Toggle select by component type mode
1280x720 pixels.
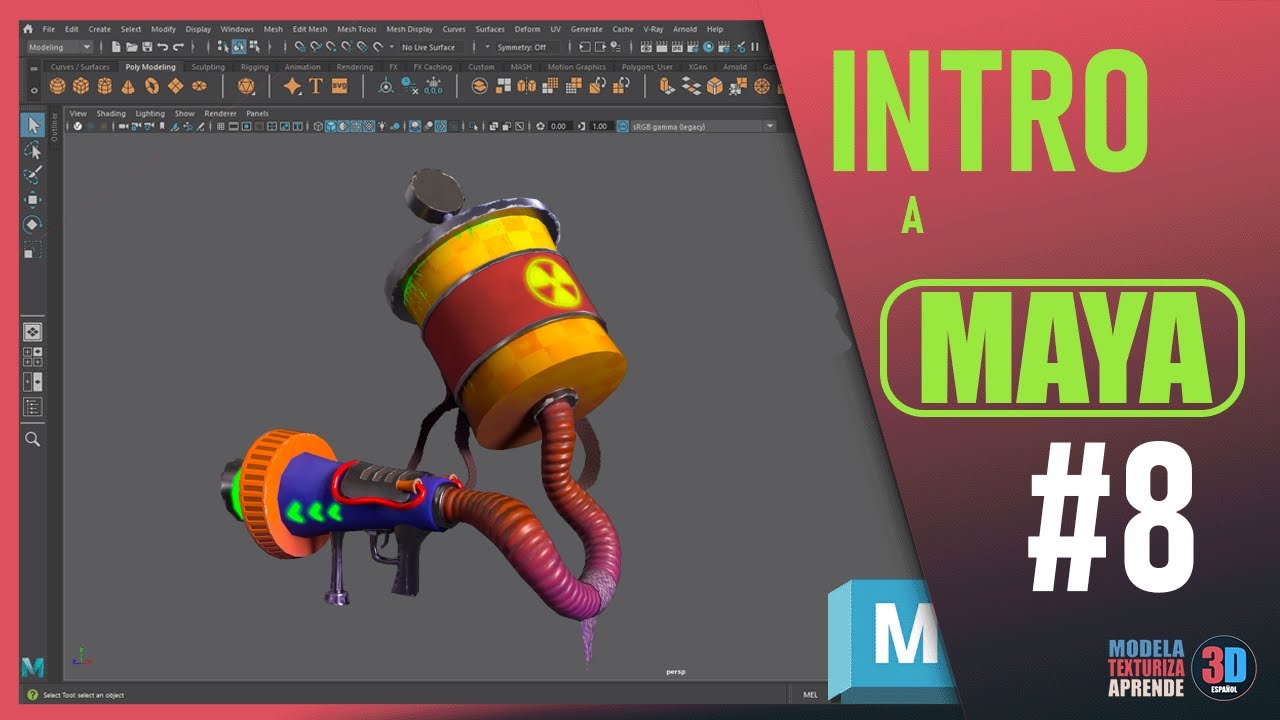[255, 46]
